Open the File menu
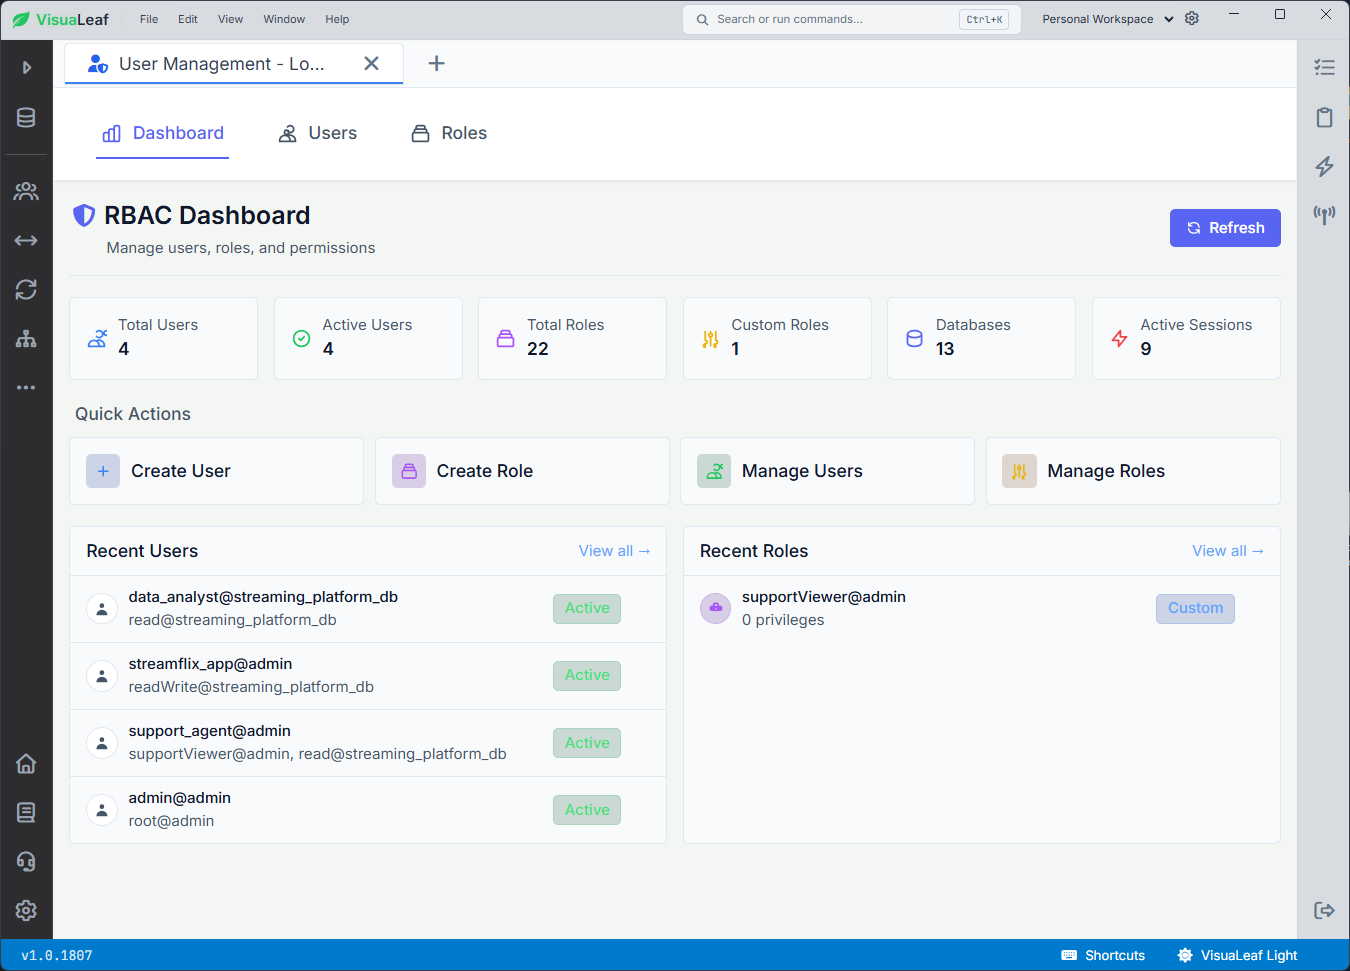Screen dimensions: 1350x971 point(149,19)
